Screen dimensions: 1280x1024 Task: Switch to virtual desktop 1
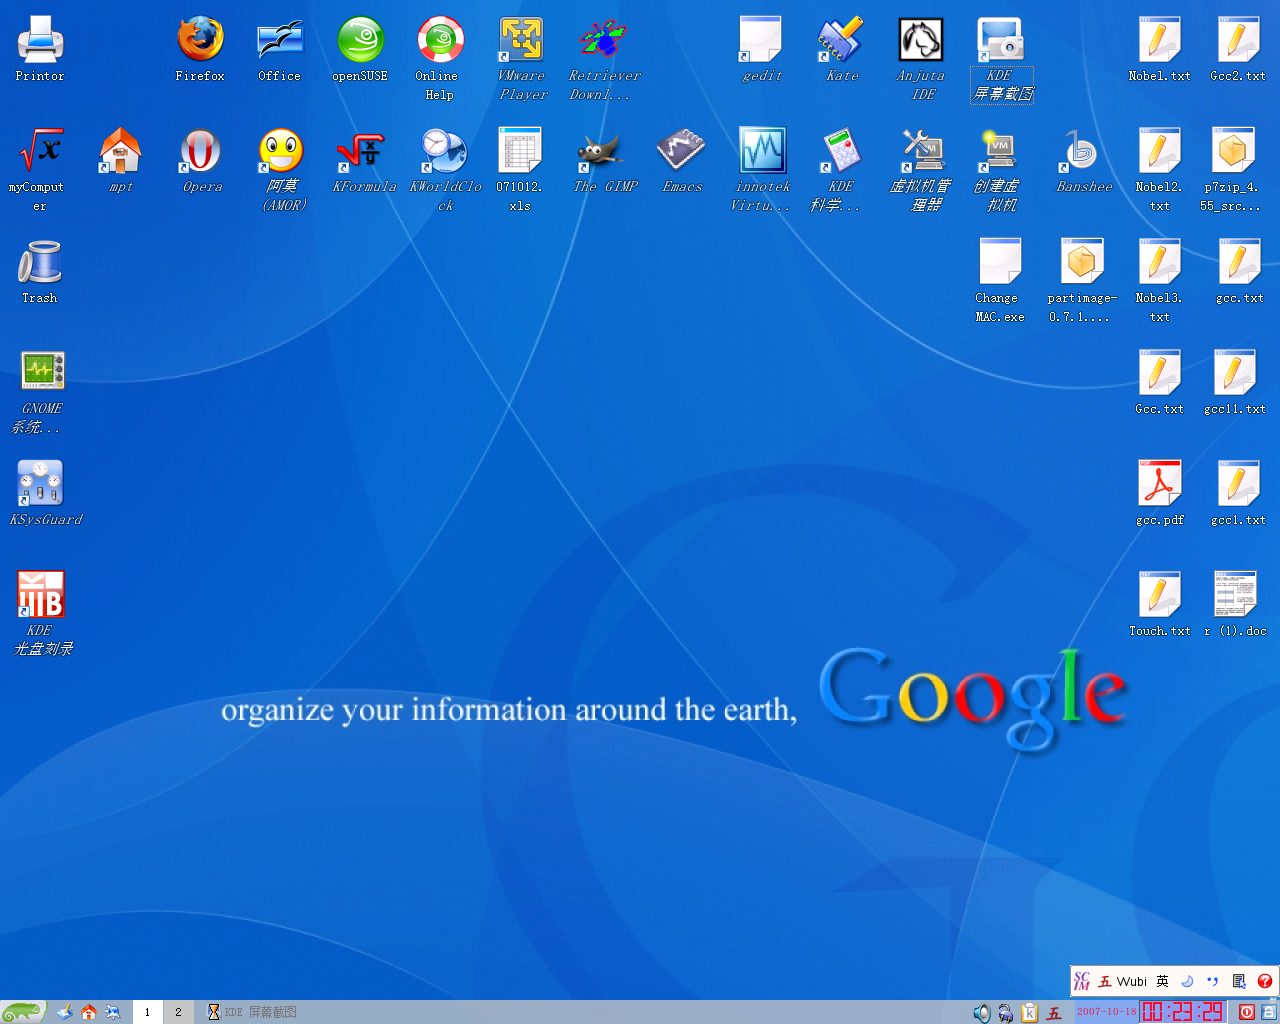pos(147,1012)
